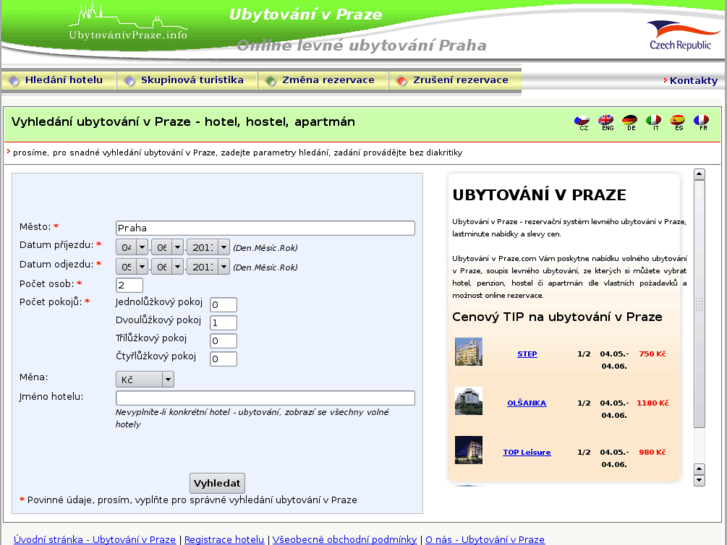727x545 pixels.
Task: Click the TOP Leisure hotel thumbnail
Action: point(468,450)
